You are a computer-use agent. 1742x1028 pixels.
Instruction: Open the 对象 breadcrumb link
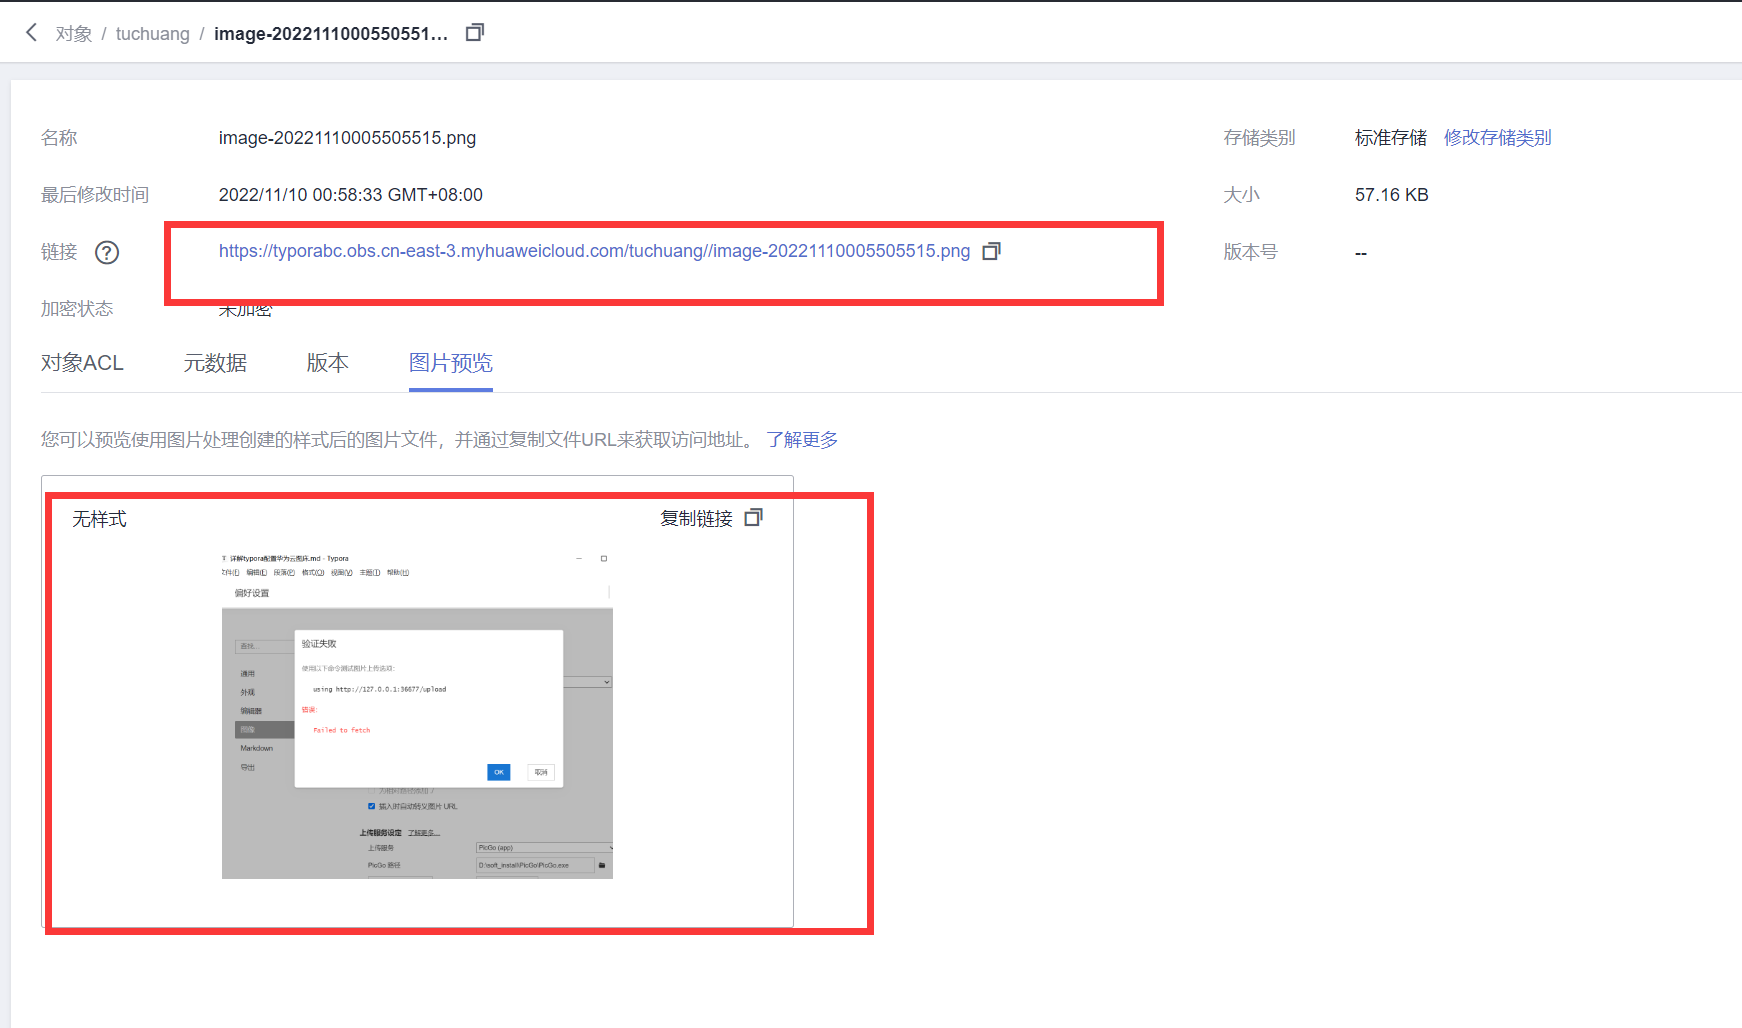tap(74, 34)
